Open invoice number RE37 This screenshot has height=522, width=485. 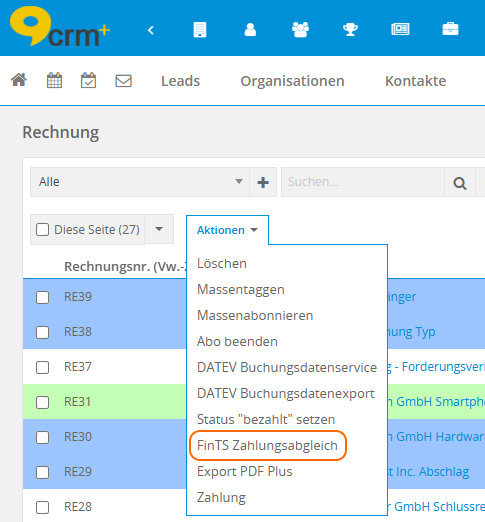pyautogui.click(x=78, y=367)
